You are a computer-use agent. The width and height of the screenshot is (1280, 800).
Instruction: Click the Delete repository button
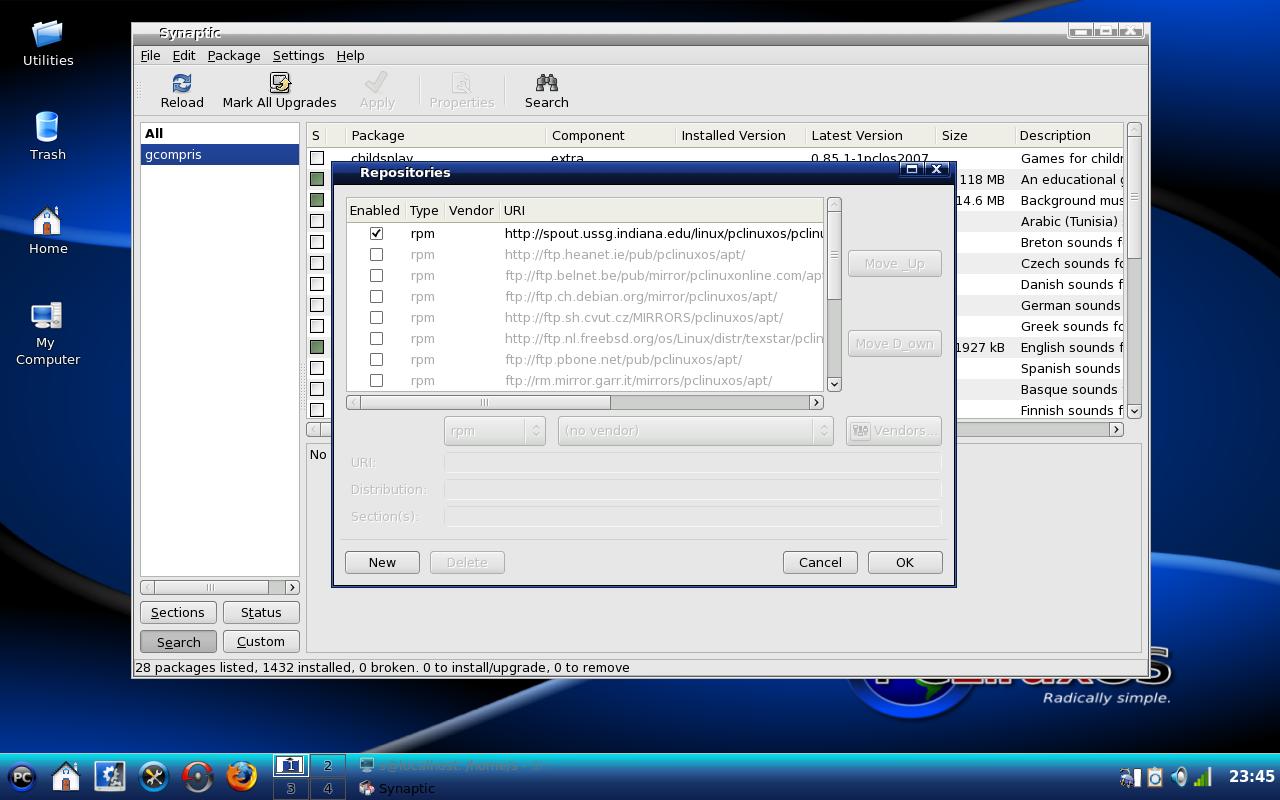click(x=467, y=562)
